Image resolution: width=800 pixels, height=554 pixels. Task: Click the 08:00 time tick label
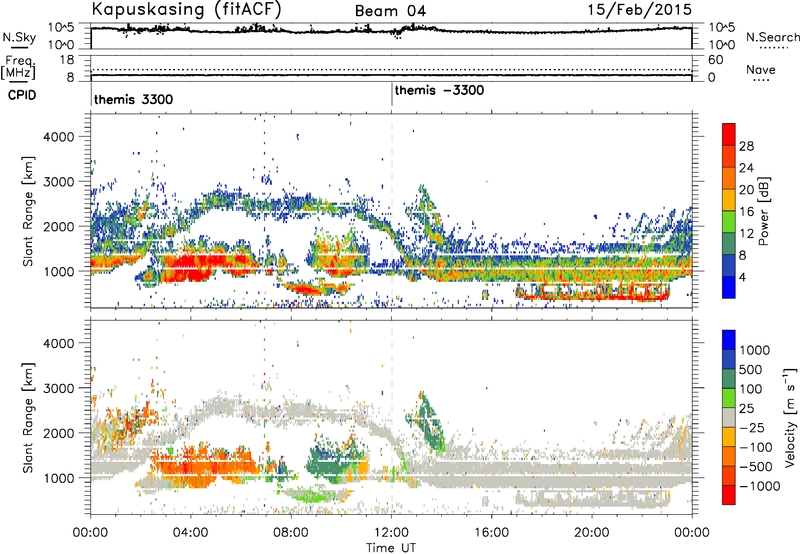290,533
